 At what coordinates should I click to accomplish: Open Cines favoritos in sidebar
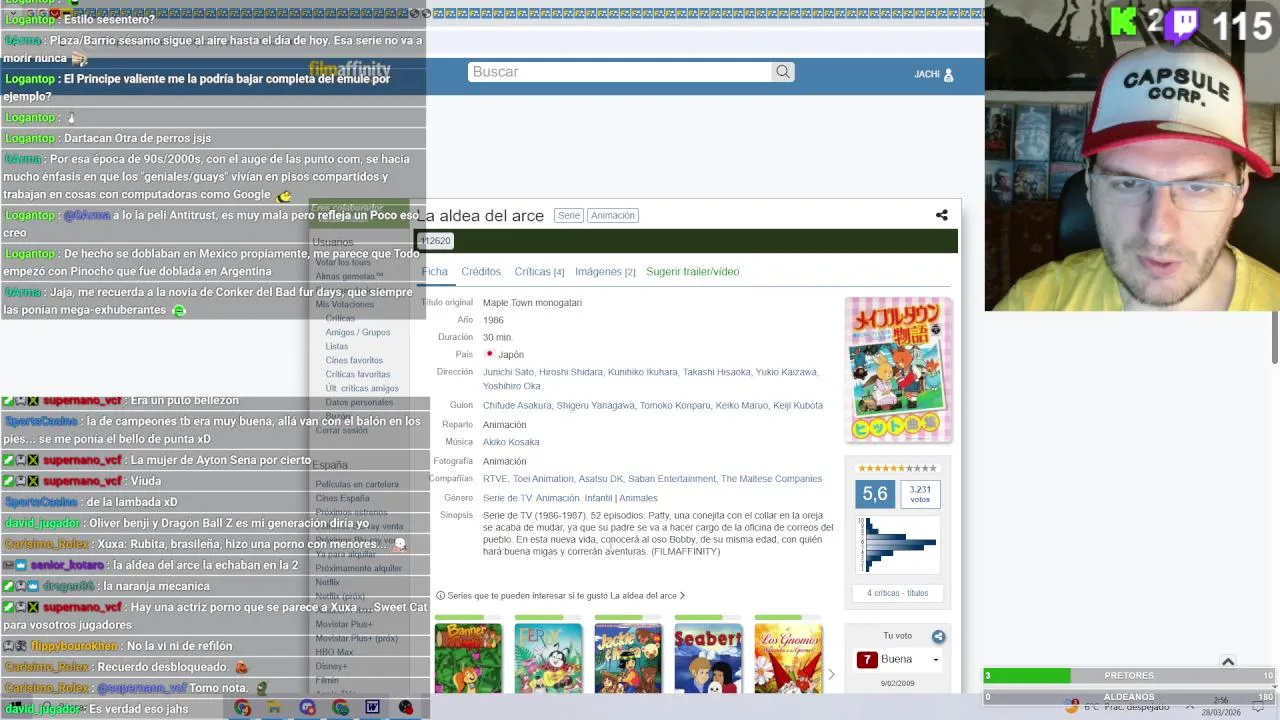coord(354,360)
